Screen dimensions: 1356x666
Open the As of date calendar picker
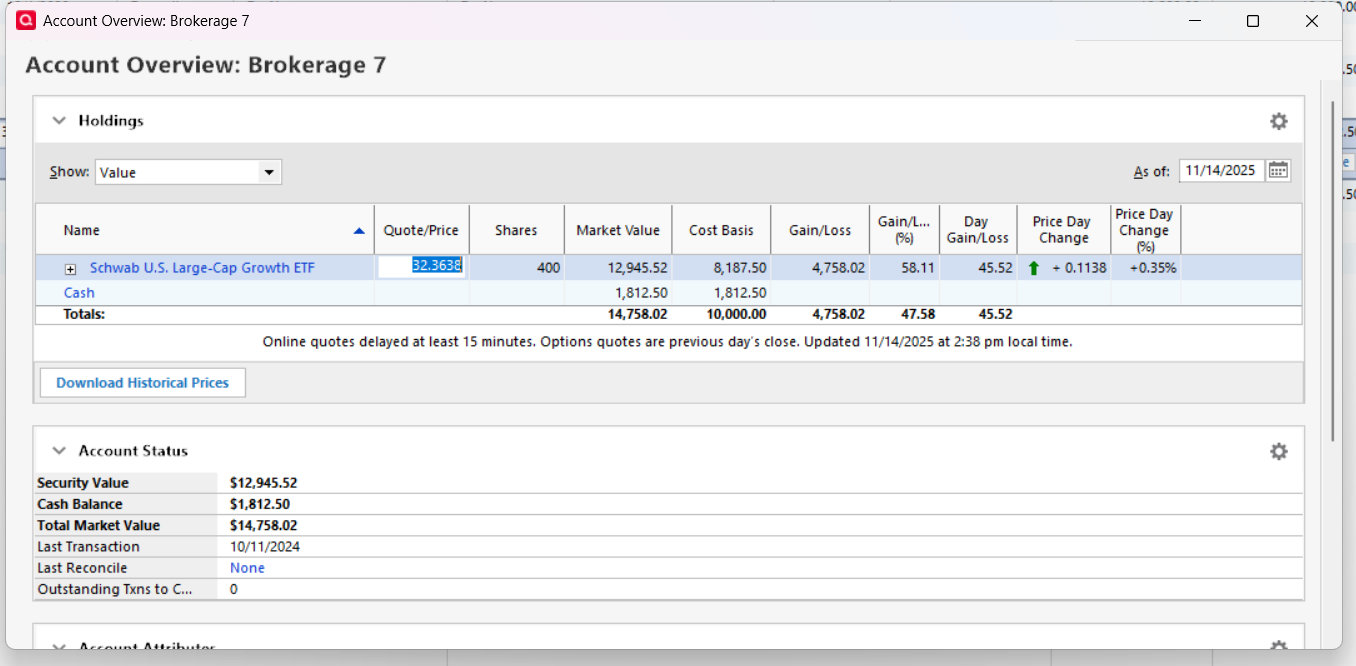coord(1278,171)
